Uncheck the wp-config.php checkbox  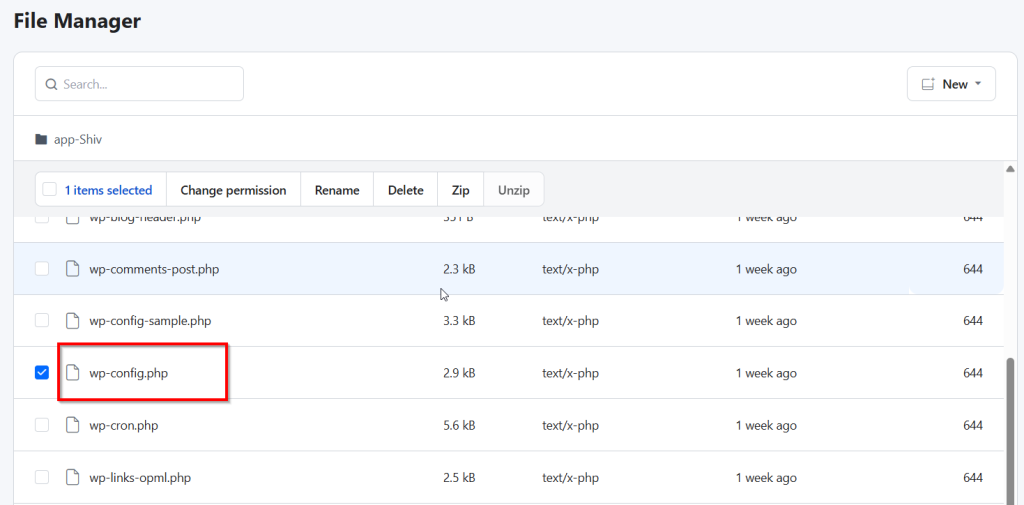(x=42, y=373)
